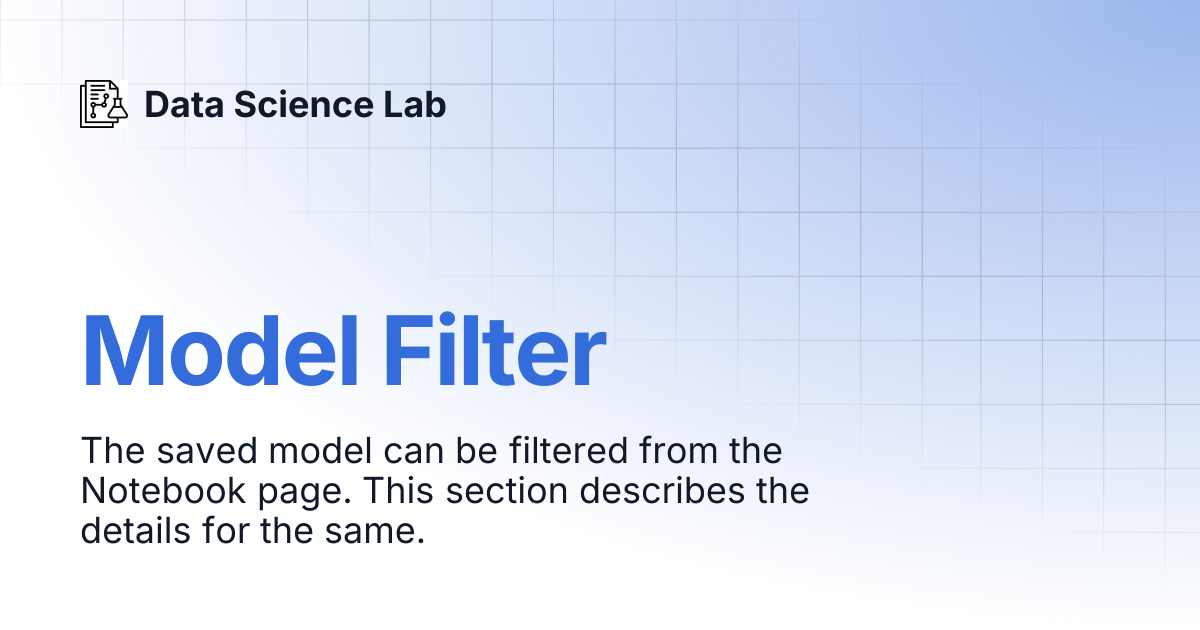Viewport: 1200px width, 630px height.
Task: Open the "Data Science Lab" title text
Action: [x=295, y=104]
